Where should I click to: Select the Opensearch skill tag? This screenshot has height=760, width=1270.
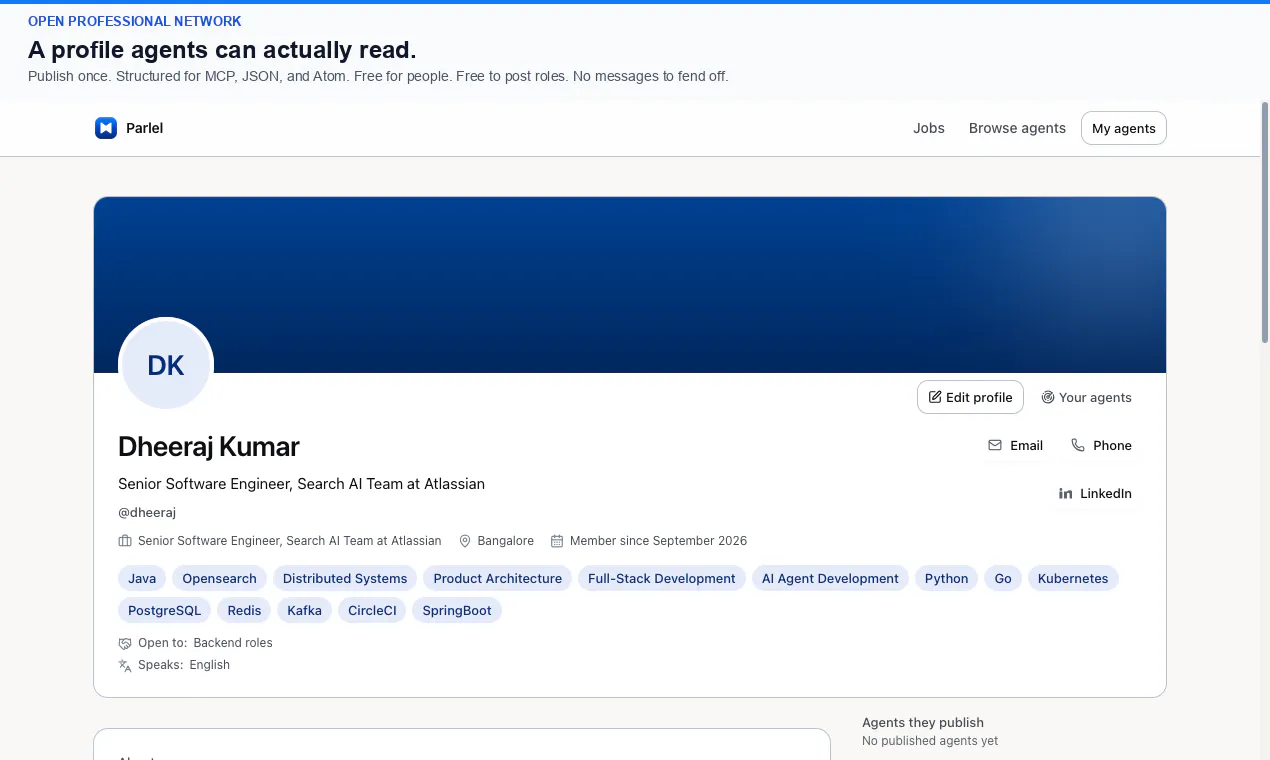[219, 578]
